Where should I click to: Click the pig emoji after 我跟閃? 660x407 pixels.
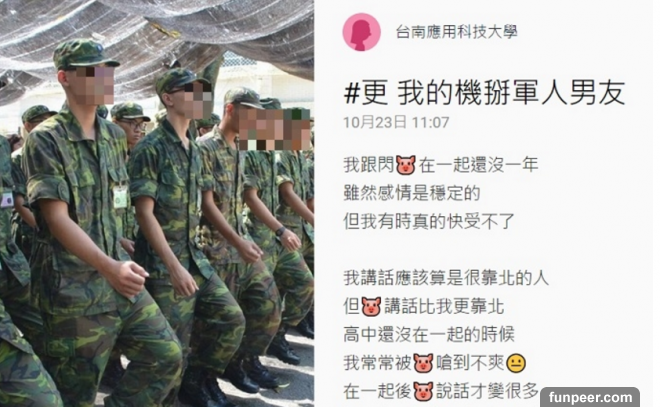406,165
